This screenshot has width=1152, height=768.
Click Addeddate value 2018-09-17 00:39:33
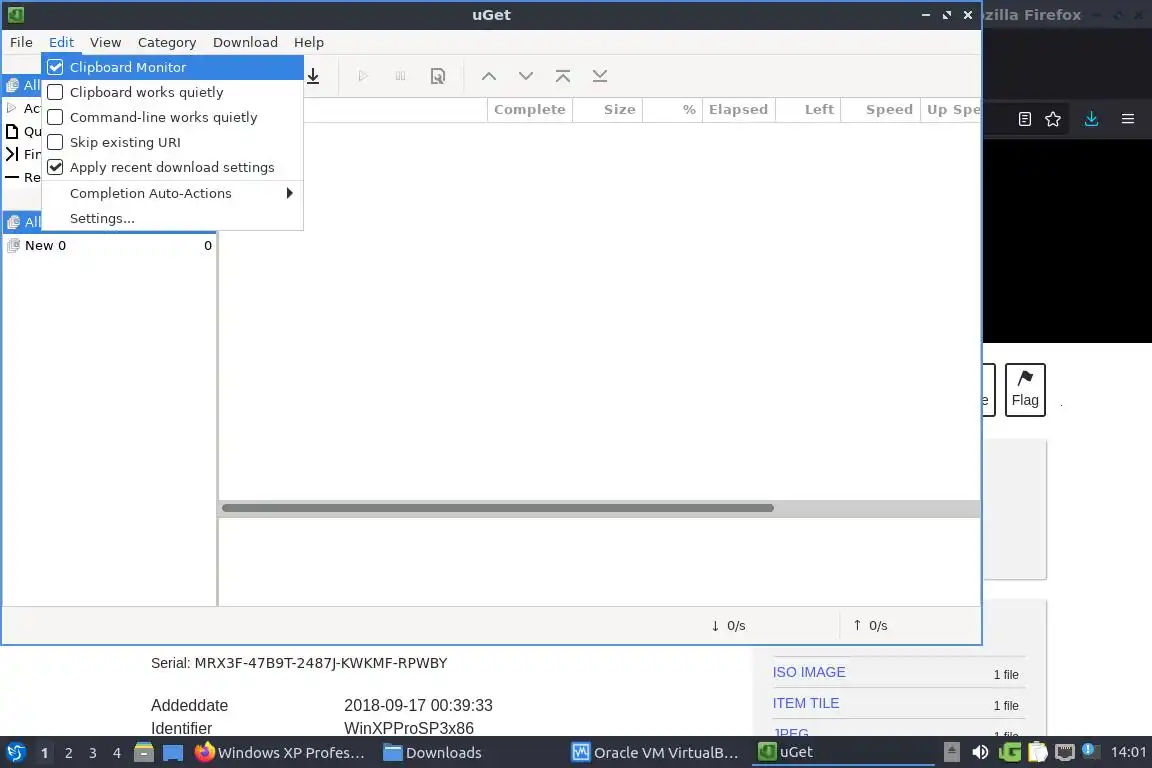[x=418, y=706]
